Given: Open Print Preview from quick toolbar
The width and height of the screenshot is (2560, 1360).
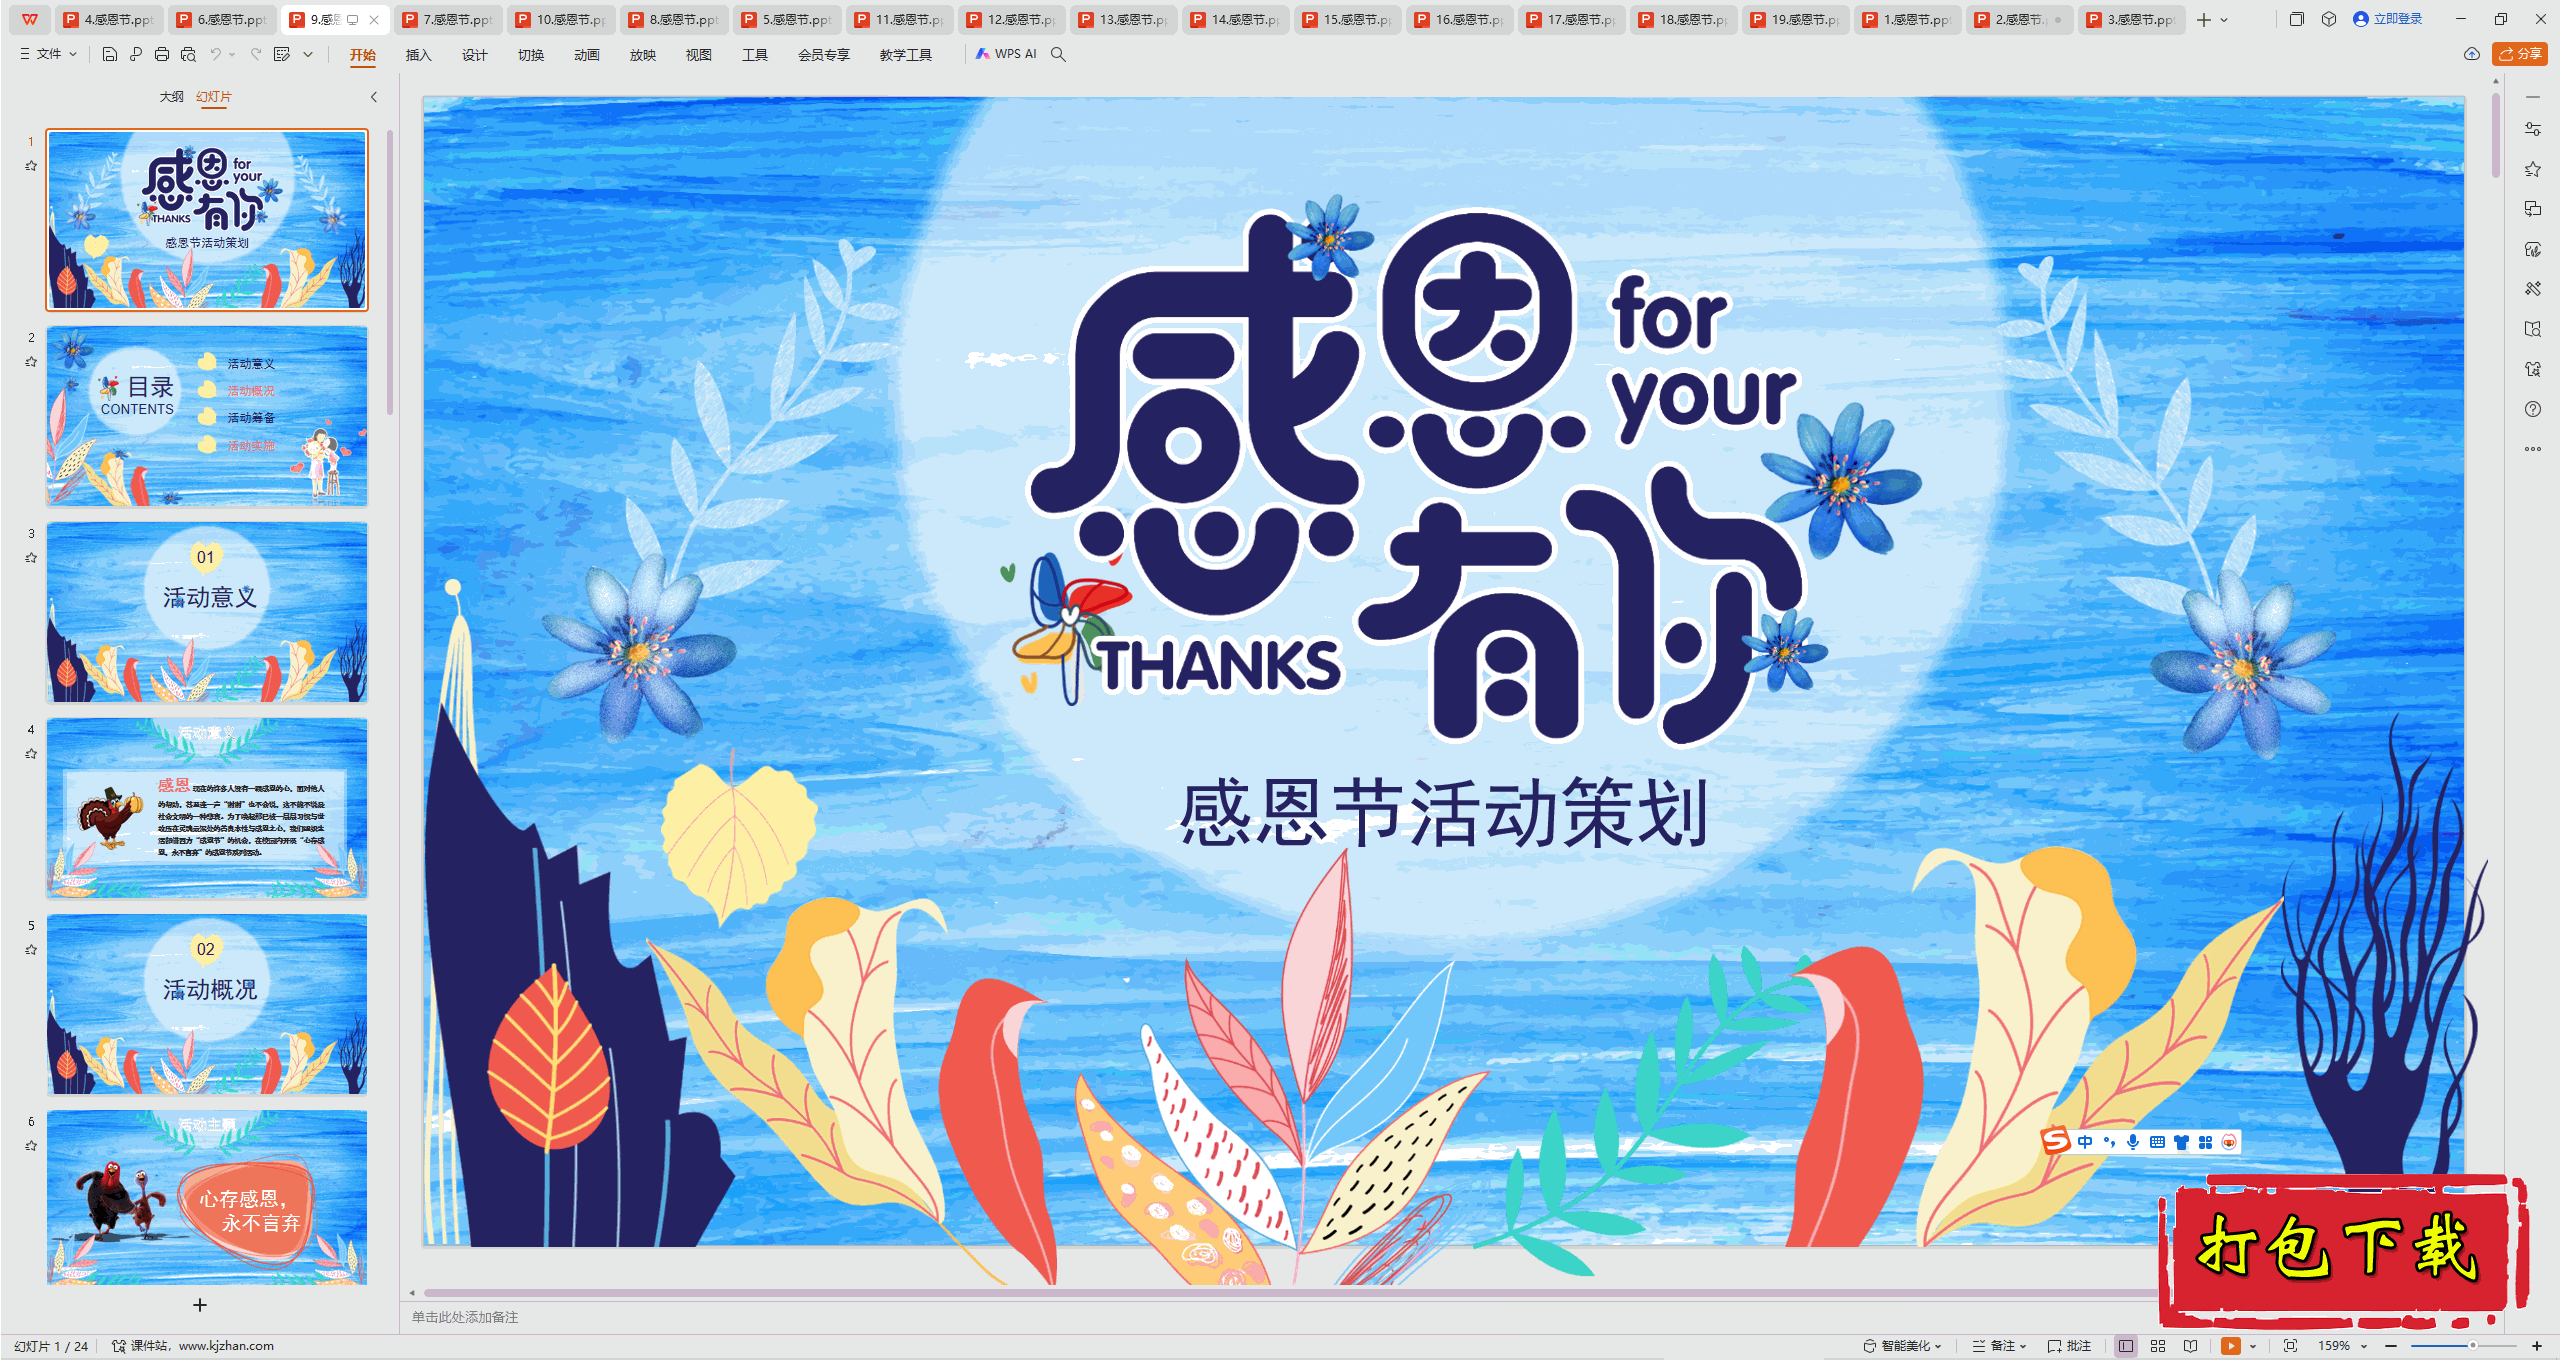Looking at the screenshot, I should pos(188,54).
